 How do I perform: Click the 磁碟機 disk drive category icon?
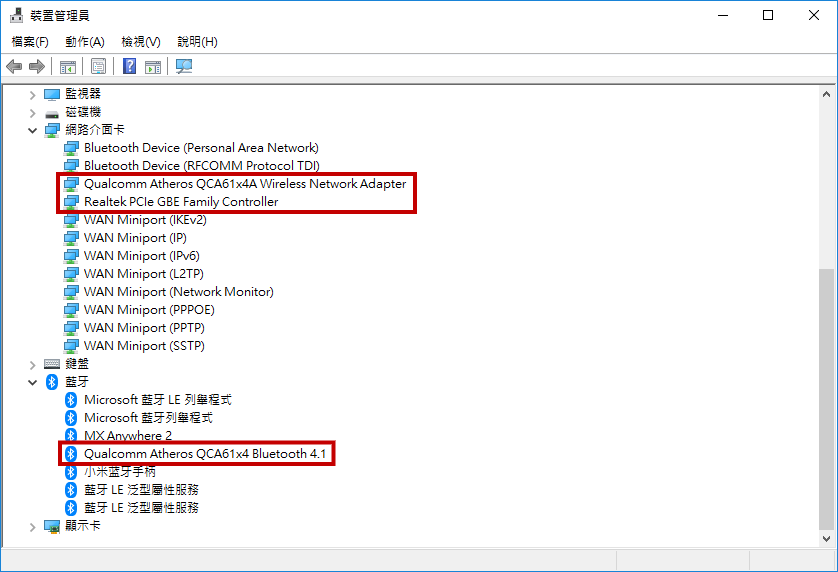coord(52,113)
